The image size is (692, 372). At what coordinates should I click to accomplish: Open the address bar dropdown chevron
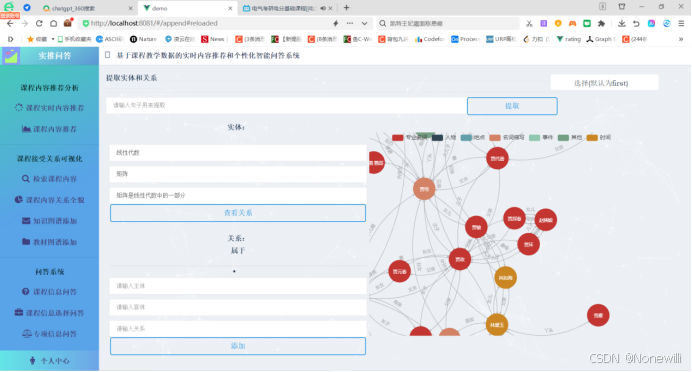click(x=364, y=23)
